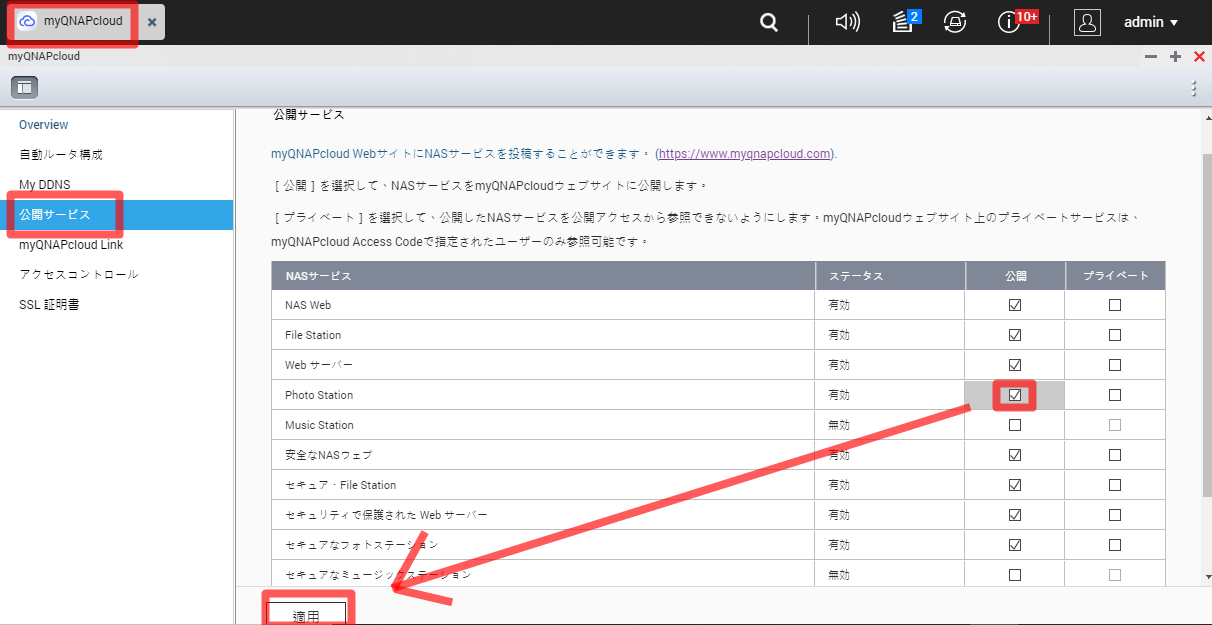This screenshot has height=625, width=1212.
Task: Click the cloud icon on the myQNAPcloud tab
Action: coord(28,21)
